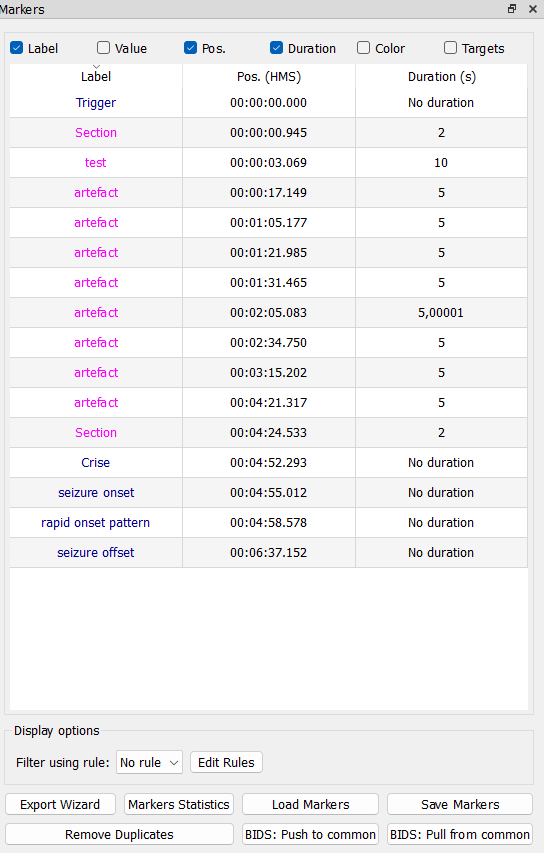Tick the Targets checkbox

[450, 48]
